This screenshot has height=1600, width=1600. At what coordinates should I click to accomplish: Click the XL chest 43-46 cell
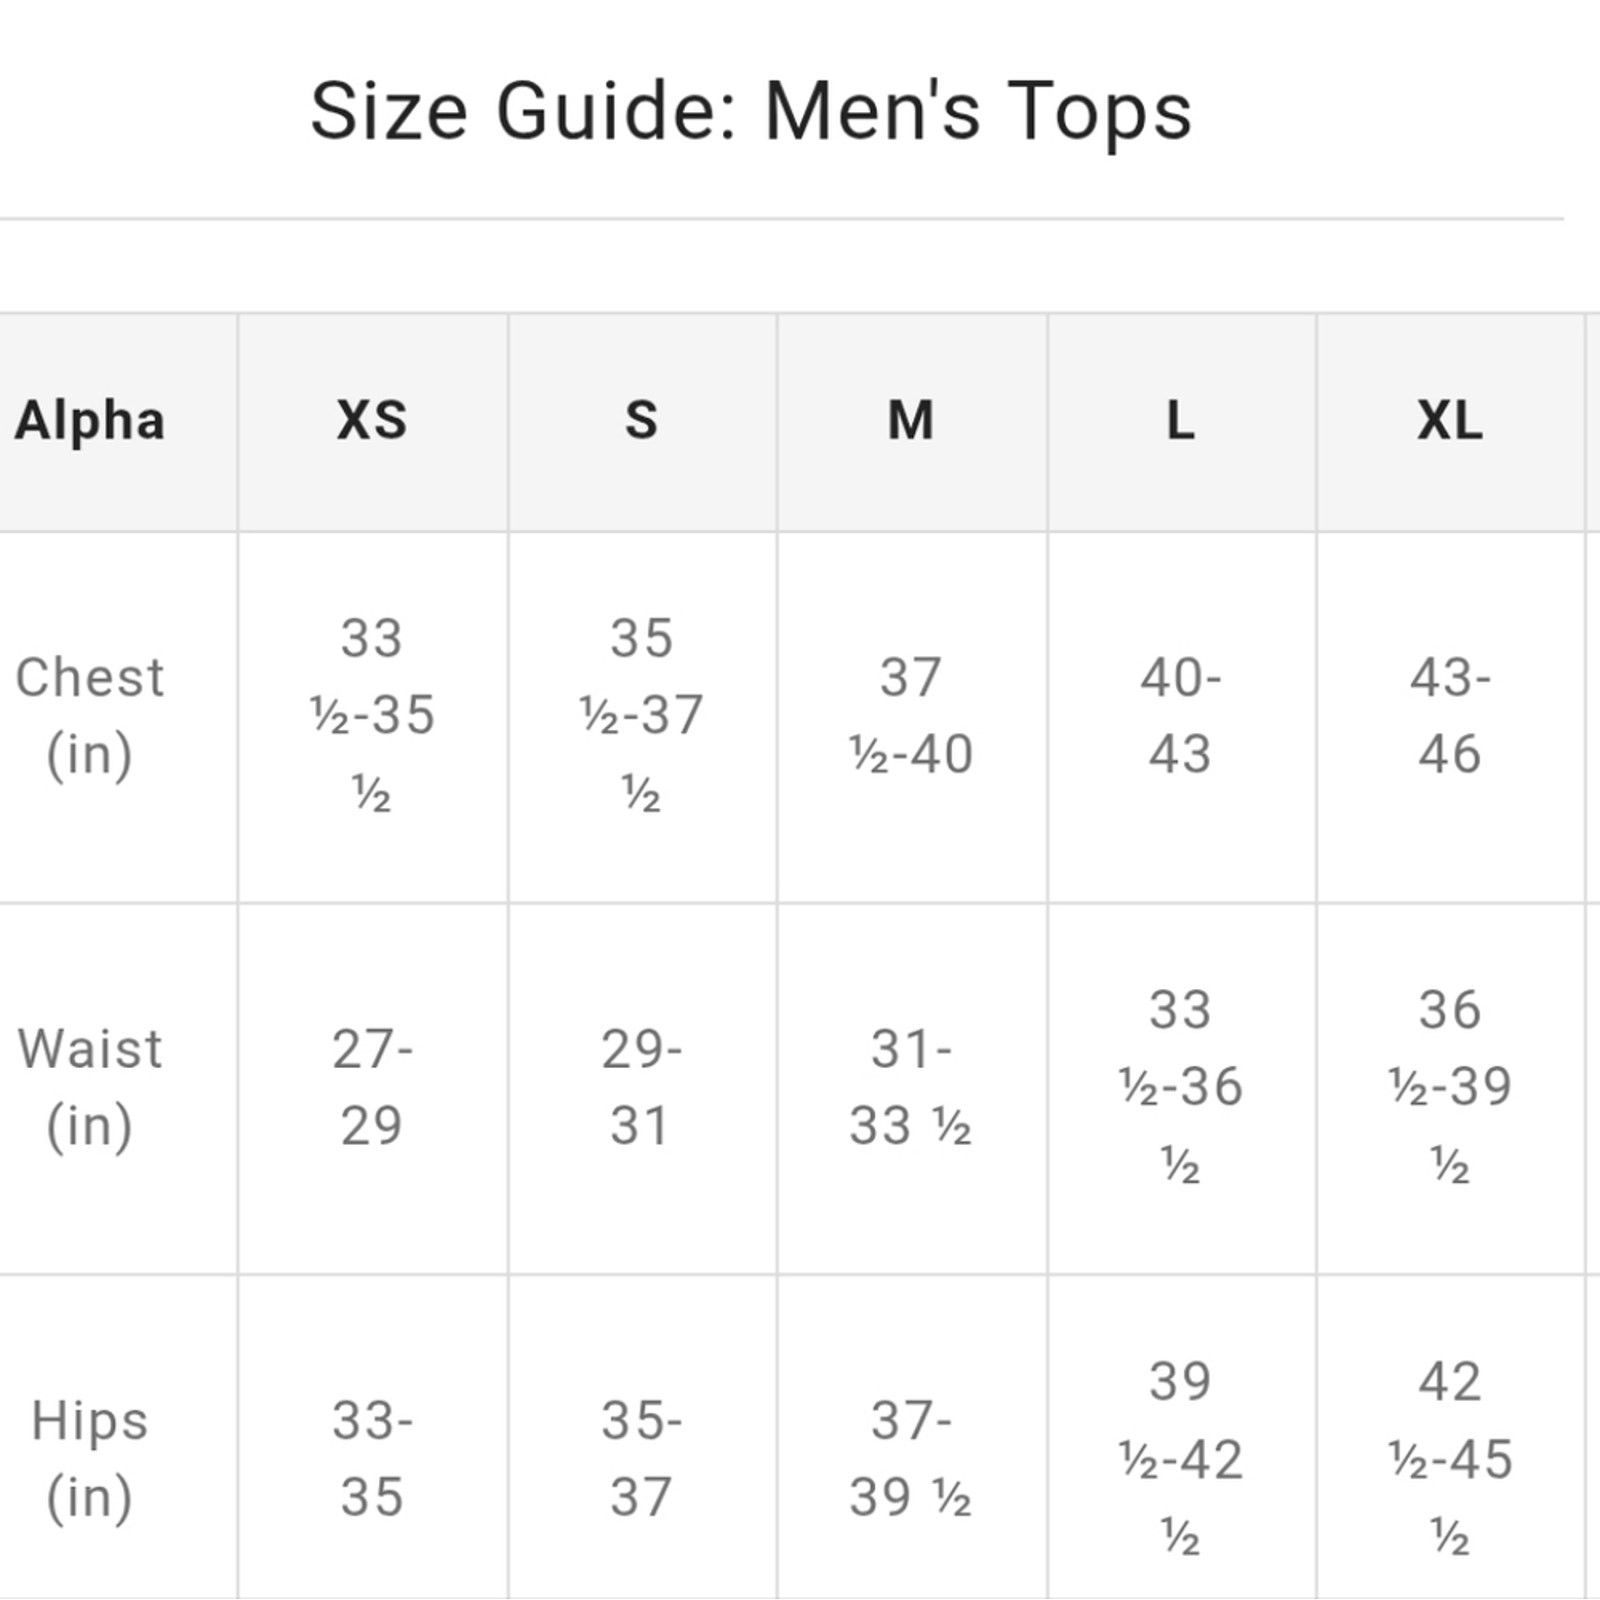[1451, 717]
